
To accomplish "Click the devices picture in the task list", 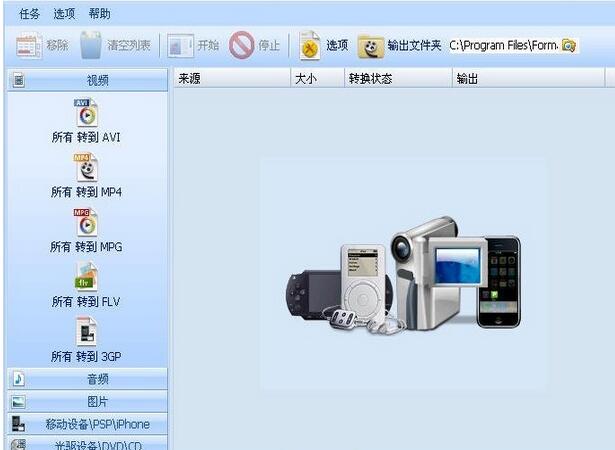I will pyautogui.click(x=404, y=275).
